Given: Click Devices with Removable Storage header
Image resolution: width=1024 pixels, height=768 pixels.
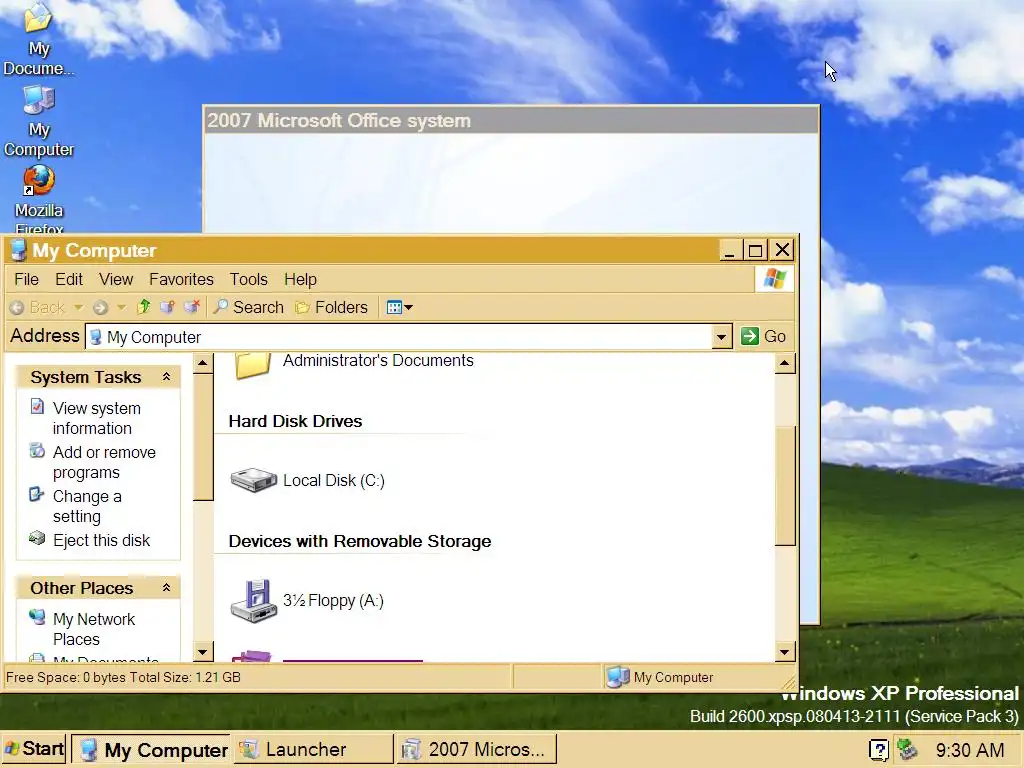Looking at the screenshot, I should pos(360,541).
